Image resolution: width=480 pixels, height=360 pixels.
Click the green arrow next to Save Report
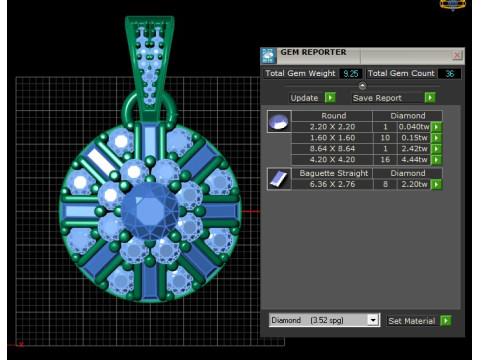pyautogui.click(x=430, y=98)
